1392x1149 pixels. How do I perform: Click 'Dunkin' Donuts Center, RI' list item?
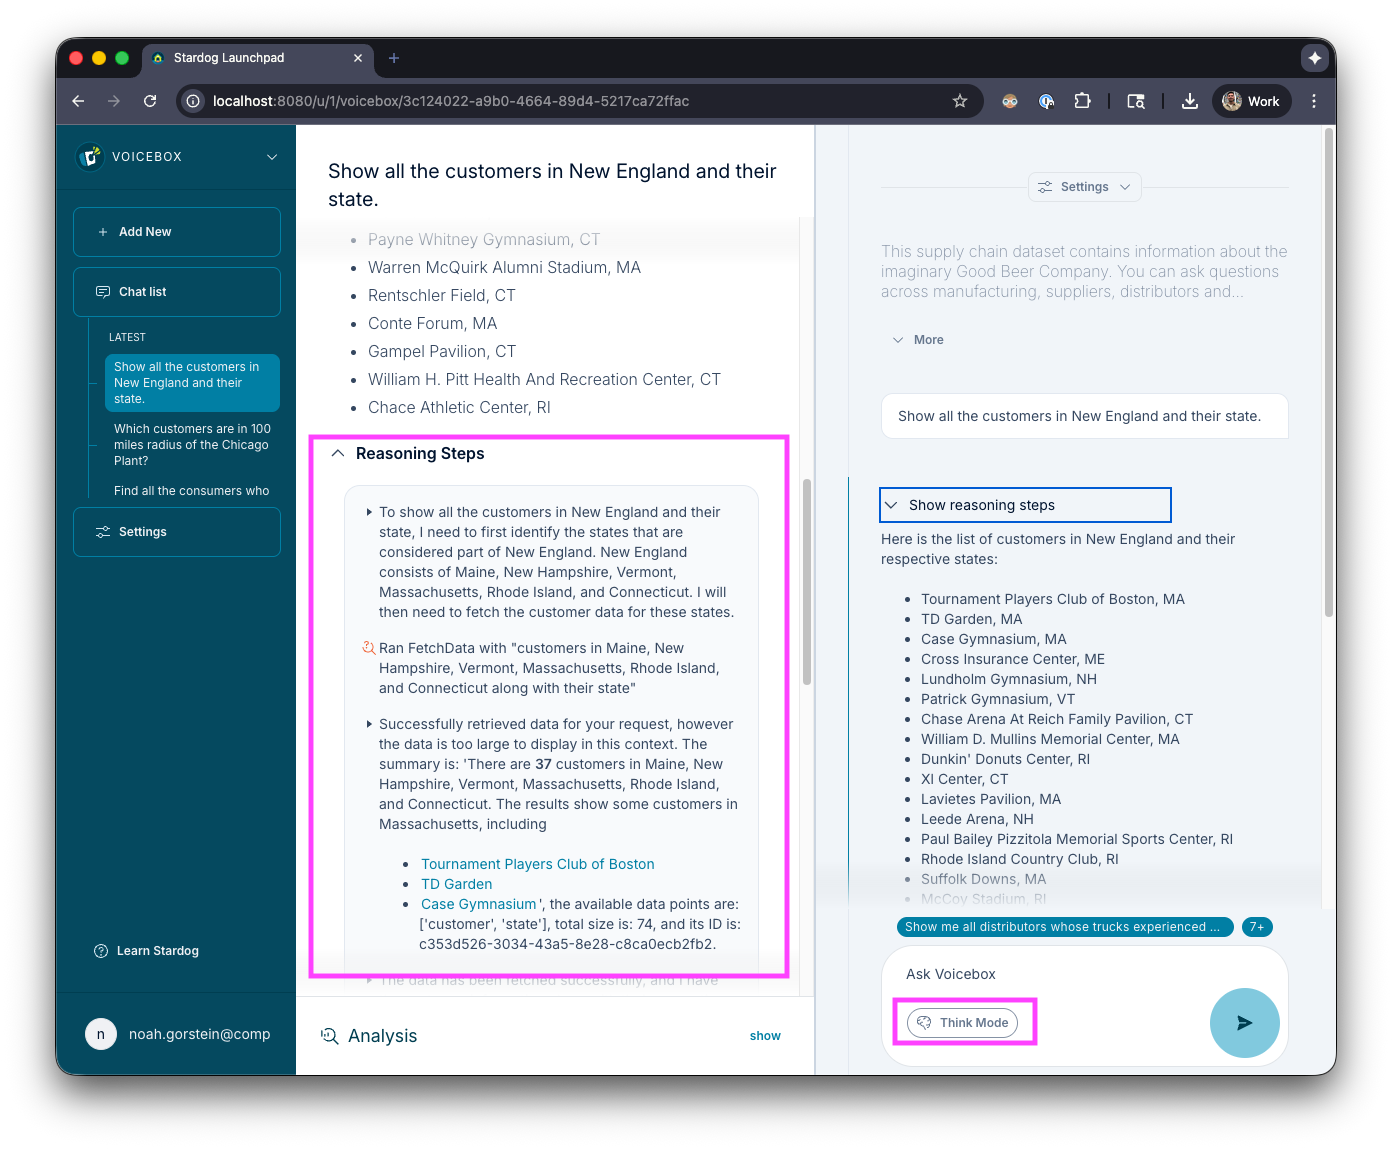click(x=1005, y=759)
